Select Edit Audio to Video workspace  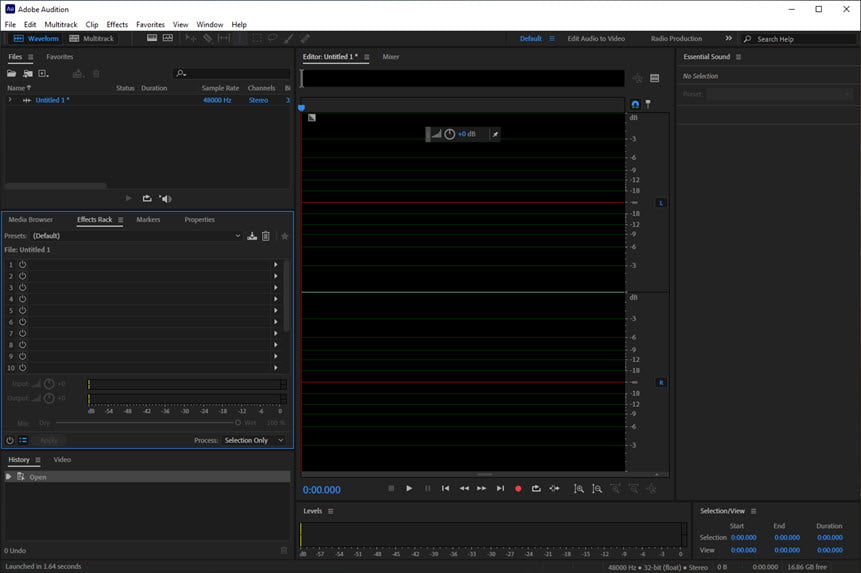click(x=596, y=38)
